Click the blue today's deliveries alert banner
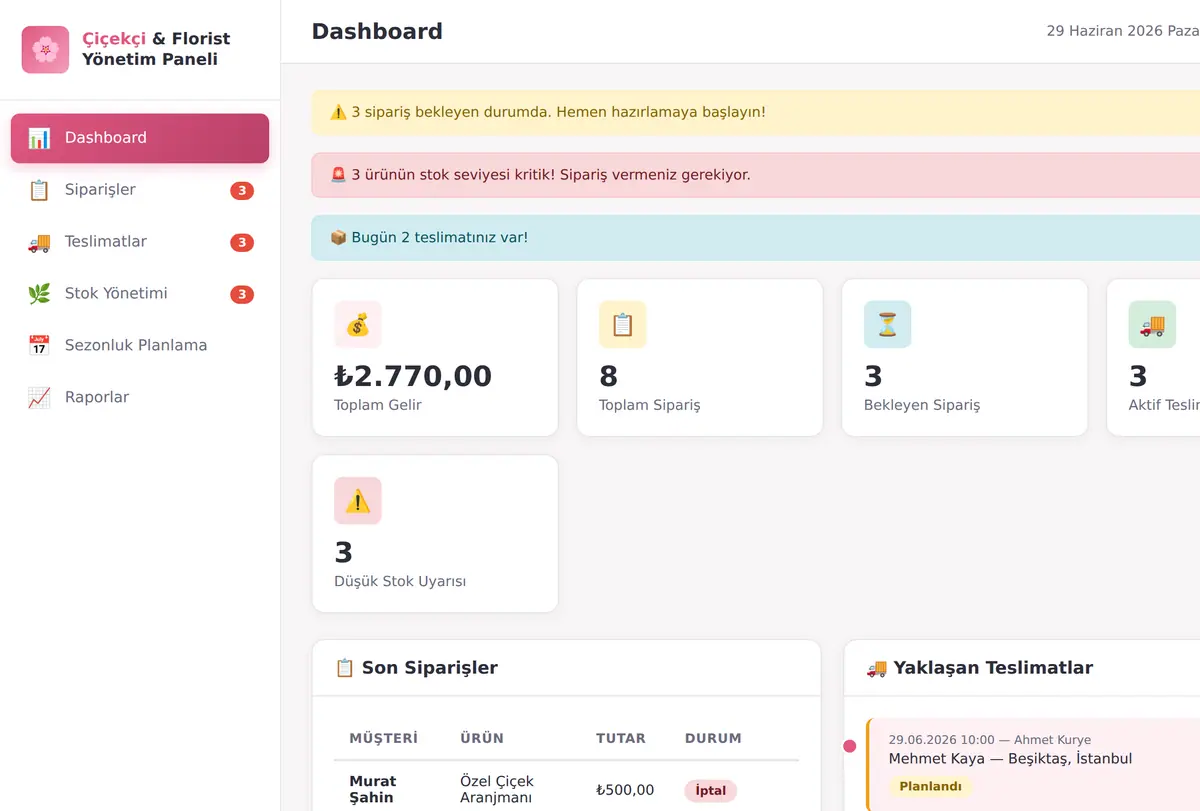 pyautogui.click(x=756, y=238)
